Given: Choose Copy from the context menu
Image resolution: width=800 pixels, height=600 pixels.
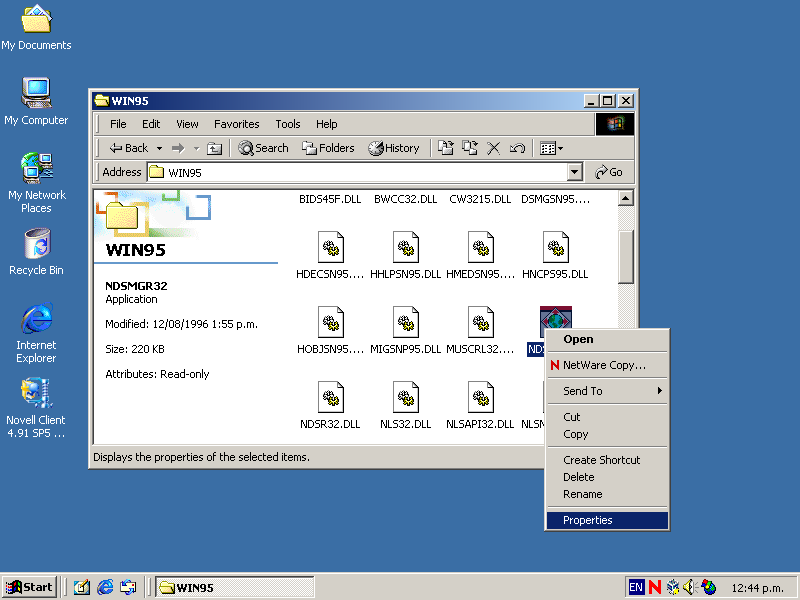Looking at the screenshot, I should [x=607, y=434].
